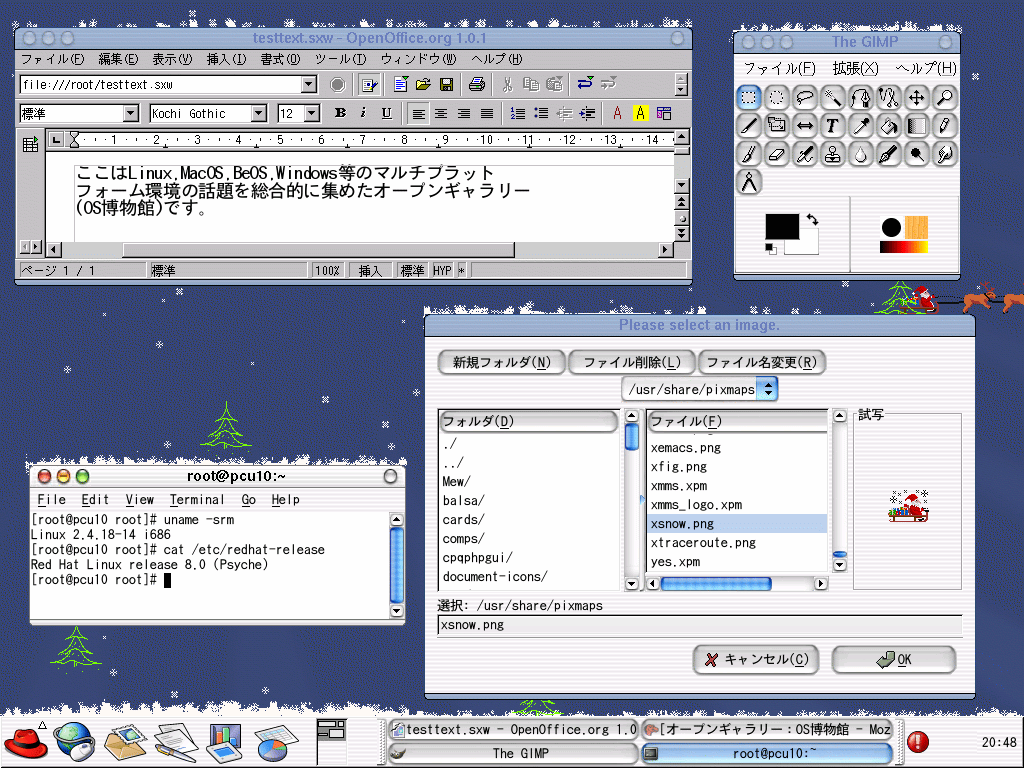Set right text alignment in OpenOffice
Viewport: 1024px width, 768px height.
click(464, 114)
